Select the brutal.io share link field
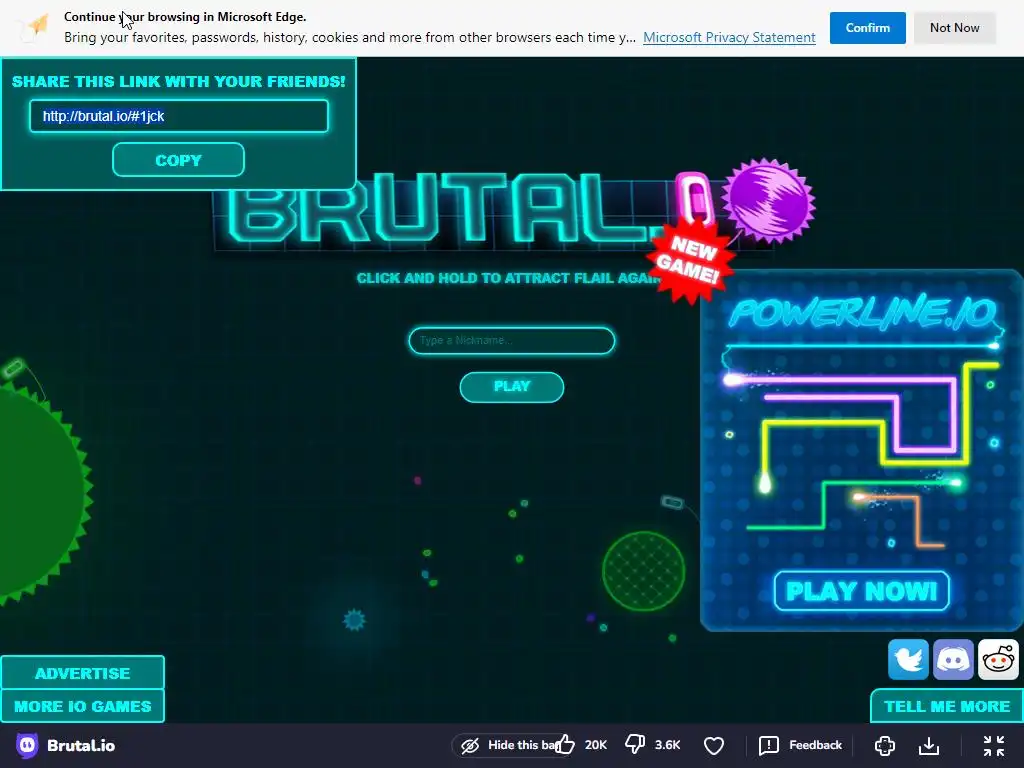1024x768 pixels. 178,116
